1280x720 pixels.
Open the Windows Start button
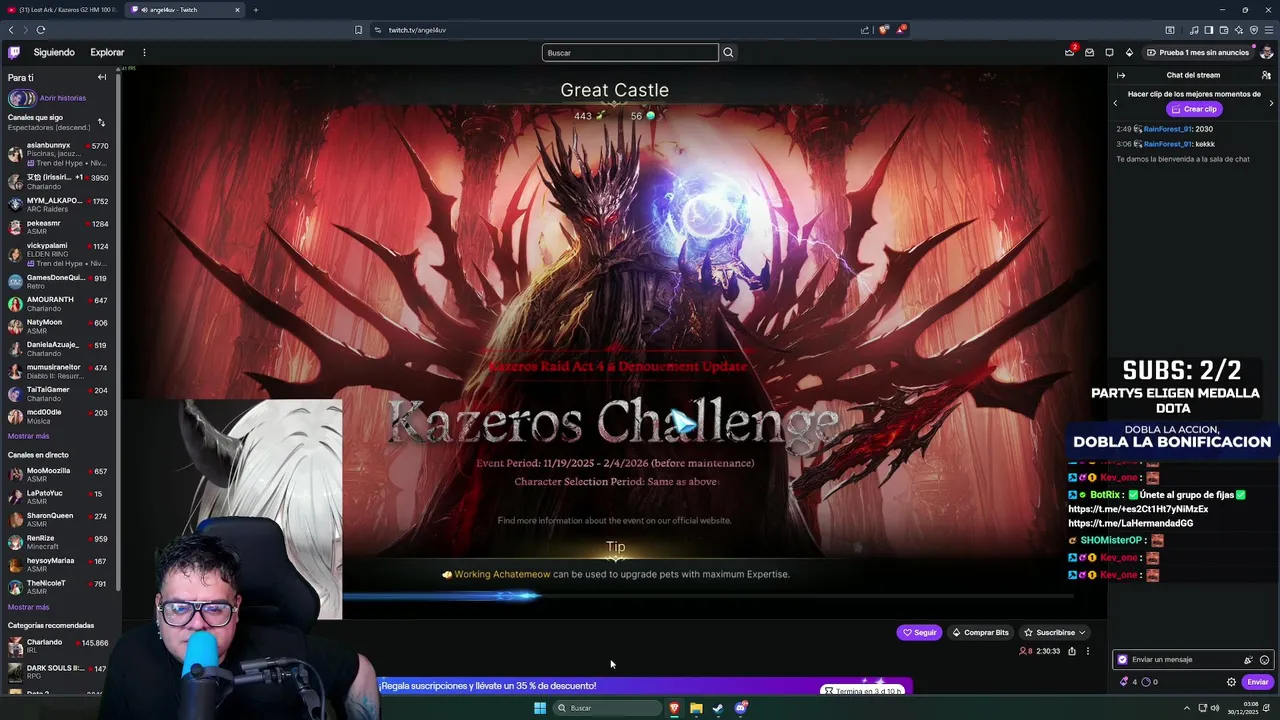click(x=540, y=708)
